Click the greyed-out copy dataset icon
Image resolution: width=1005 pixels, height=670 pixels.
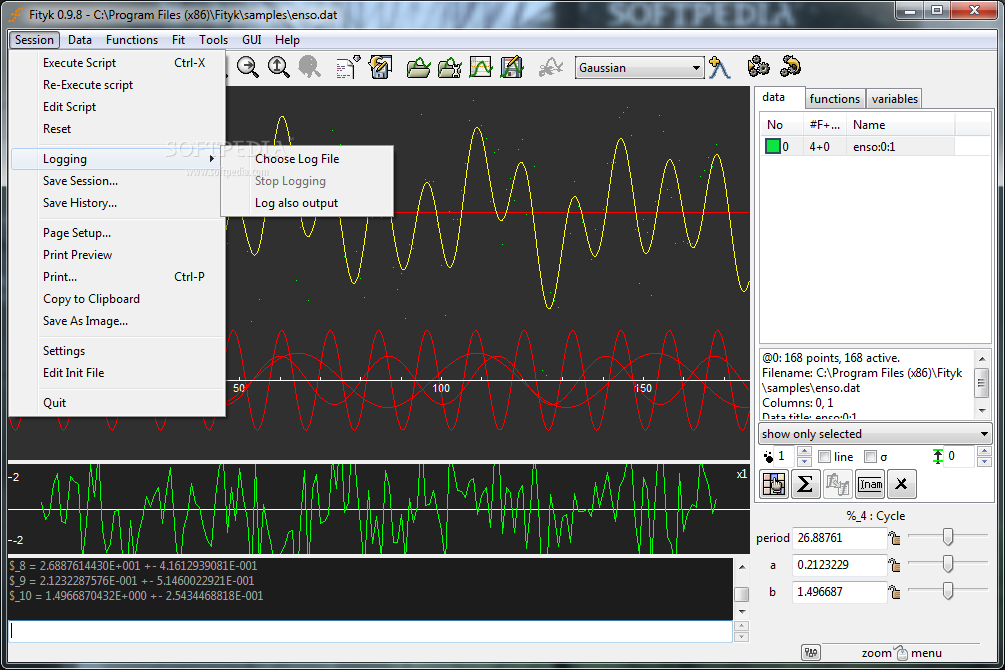click(837, 484)
